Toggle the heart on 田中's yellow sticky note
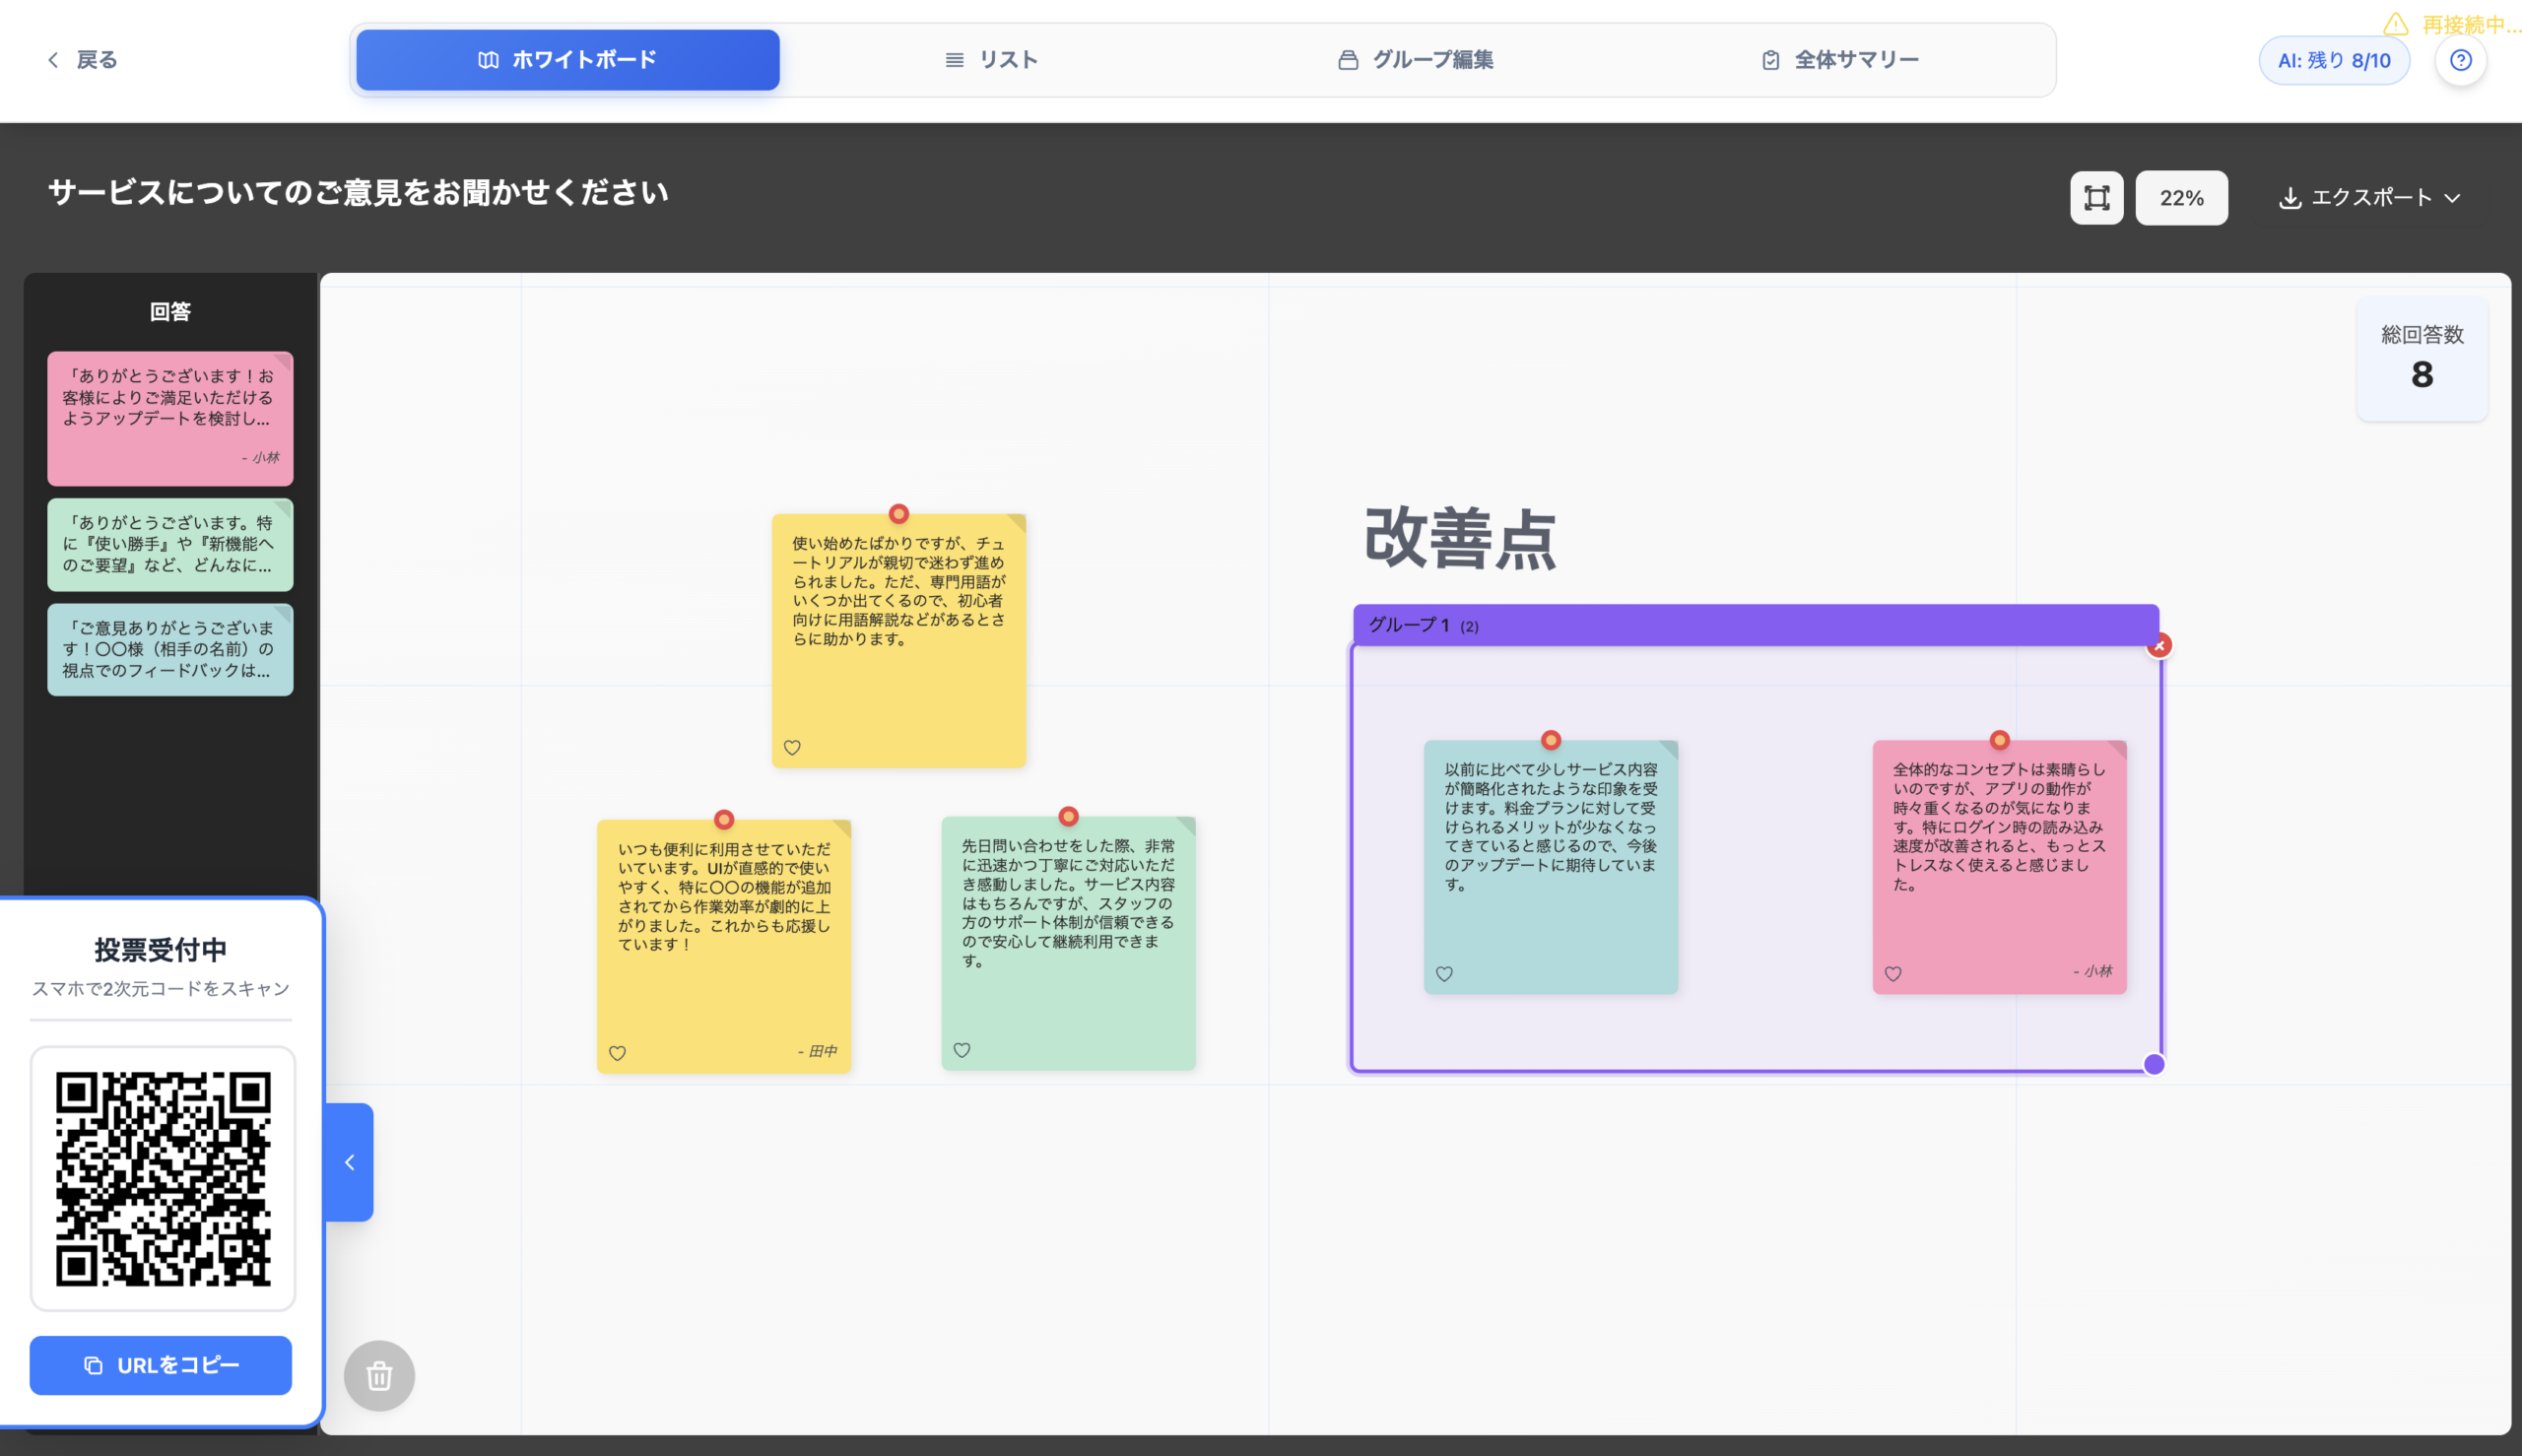The image size is (2522, 1456). [x=618, y=1053]
